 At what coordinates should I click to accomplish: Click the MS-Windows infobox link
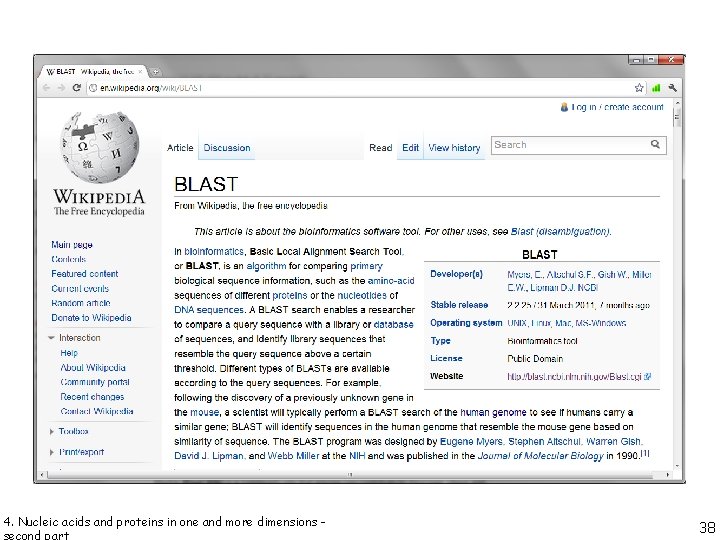600,323
